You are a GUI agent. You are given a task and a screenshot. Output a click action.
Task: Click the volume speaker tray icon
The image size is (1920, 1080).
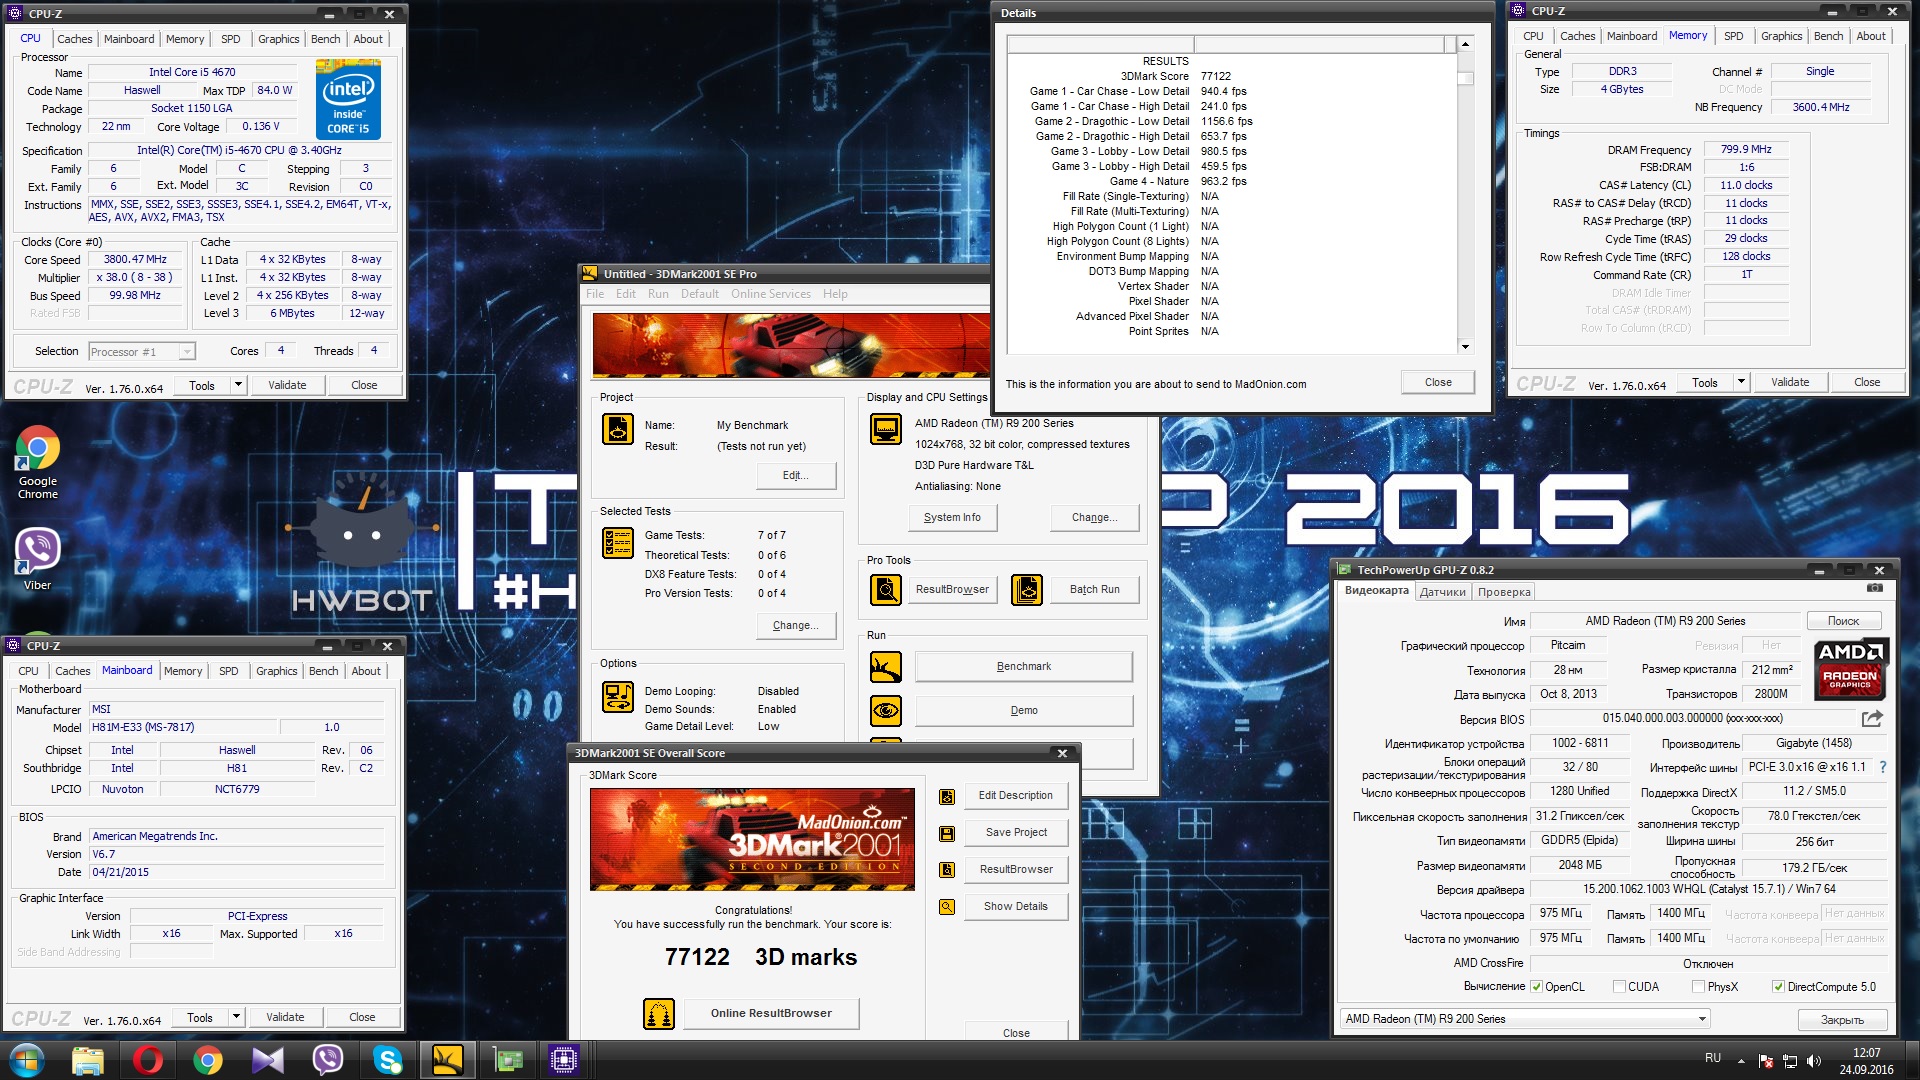(1814, 1061)
